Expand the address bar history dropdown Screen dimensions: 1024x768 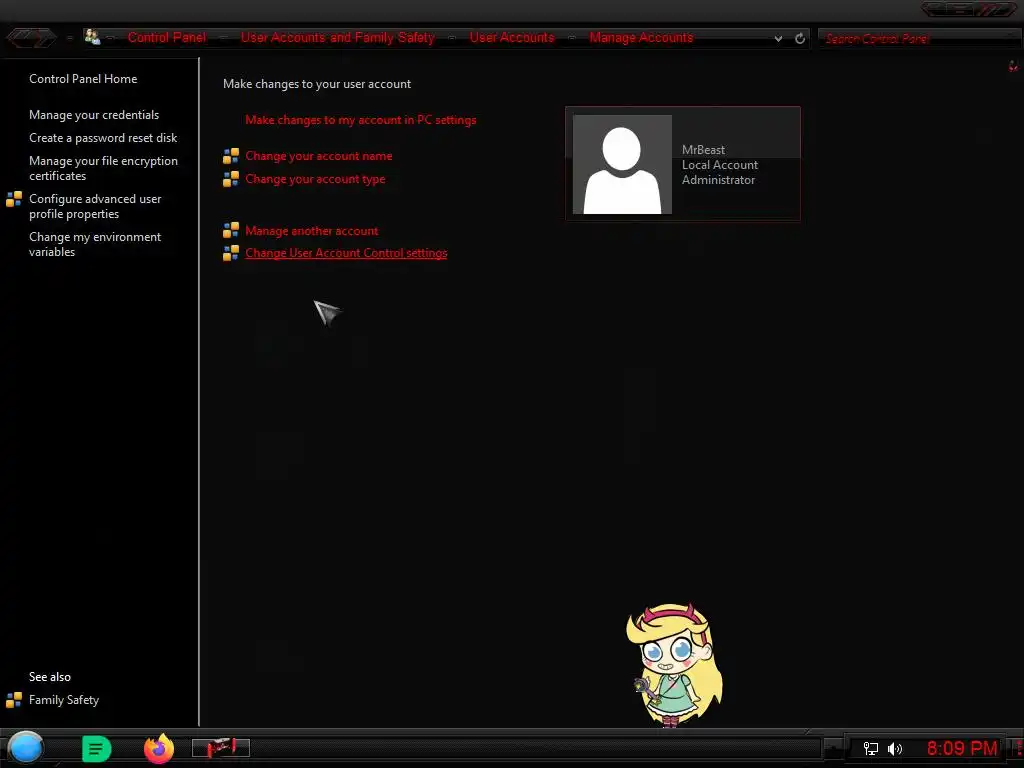[x=778, y=39]
